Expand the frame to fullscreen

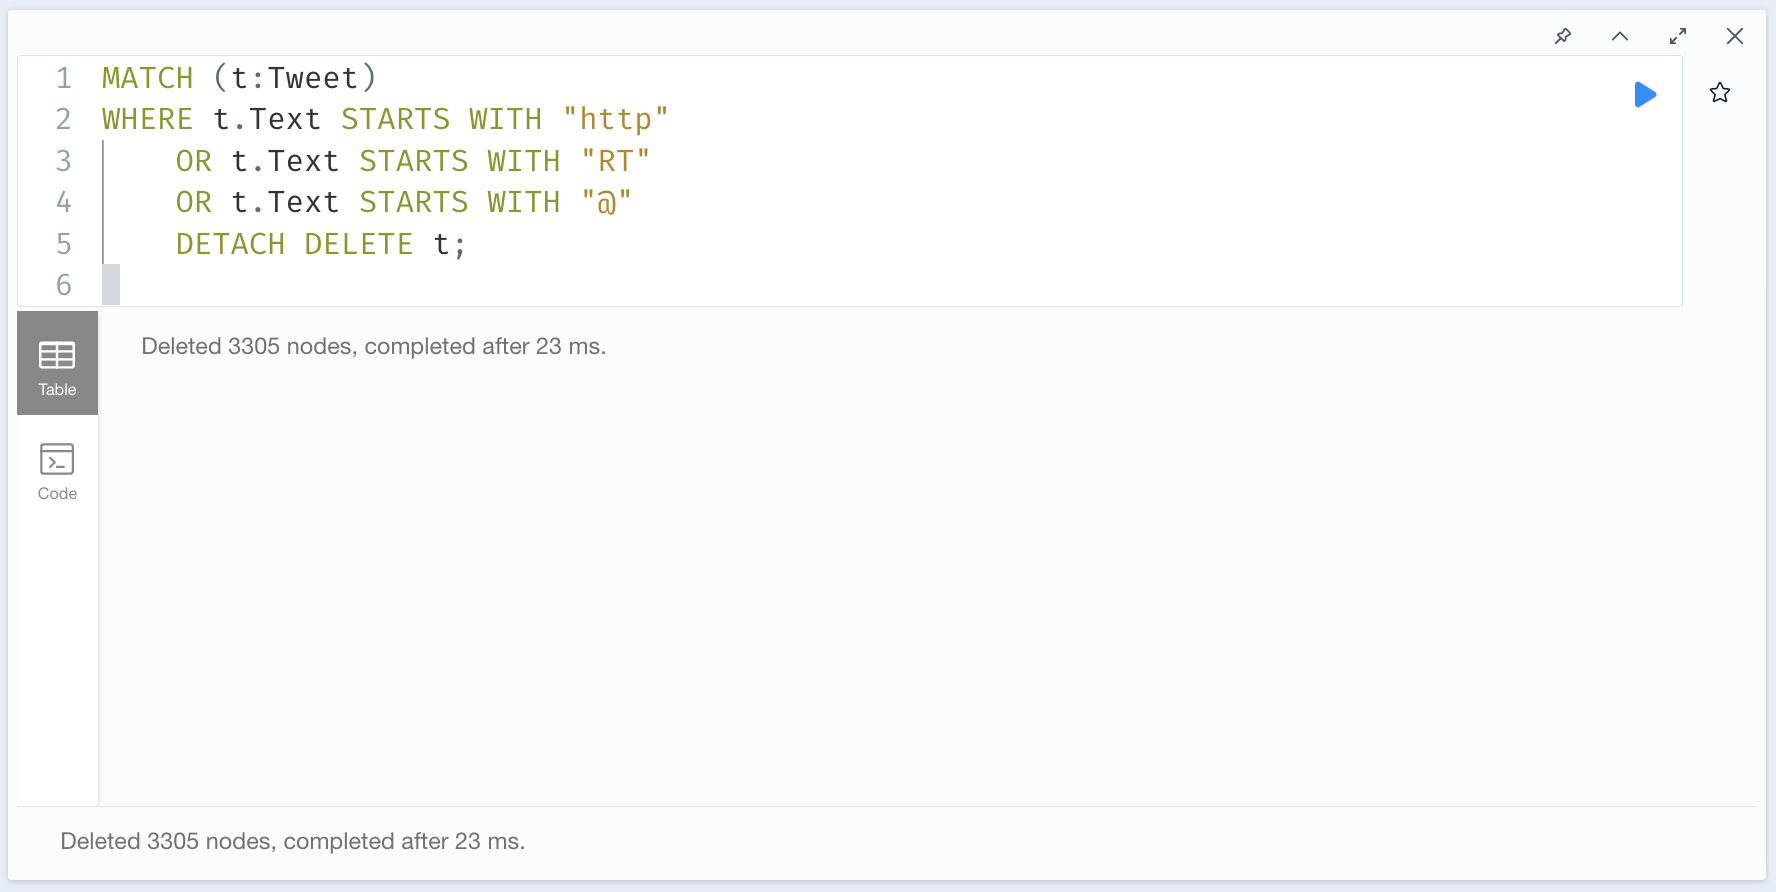coord(1678,36)
